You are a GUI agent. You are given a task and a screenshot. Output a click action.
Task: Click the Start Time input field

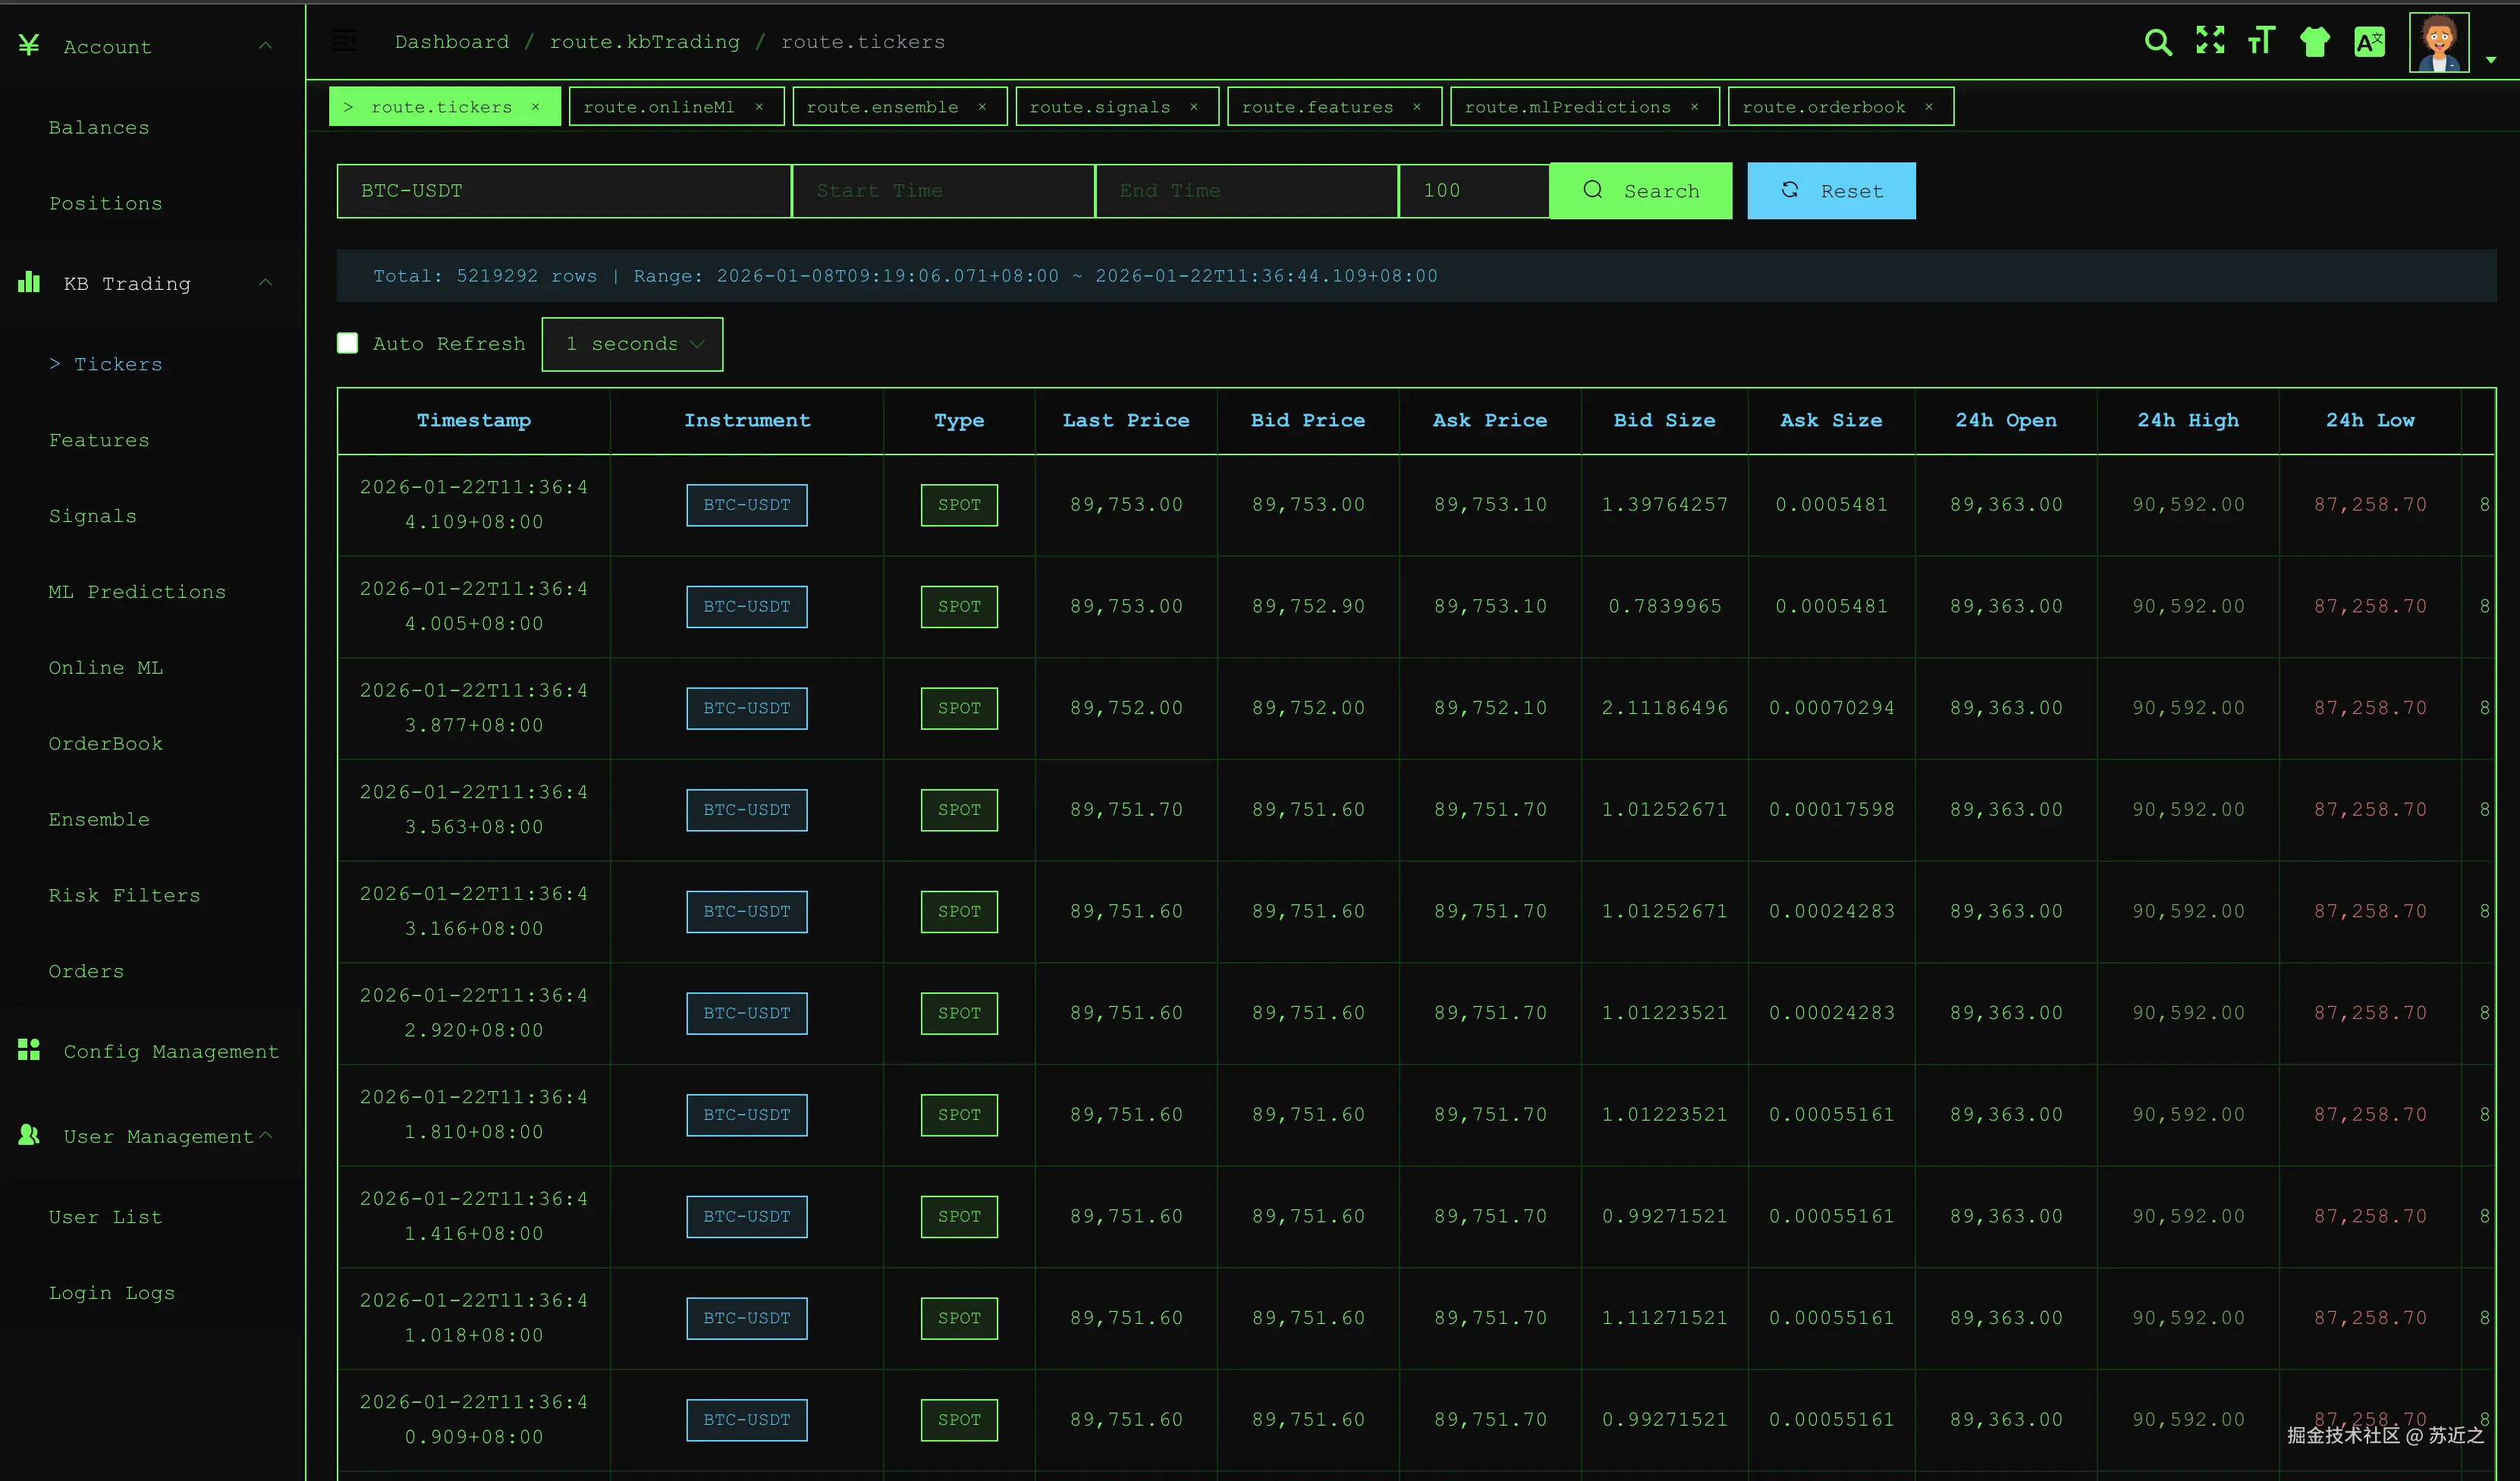coord(943,191)
